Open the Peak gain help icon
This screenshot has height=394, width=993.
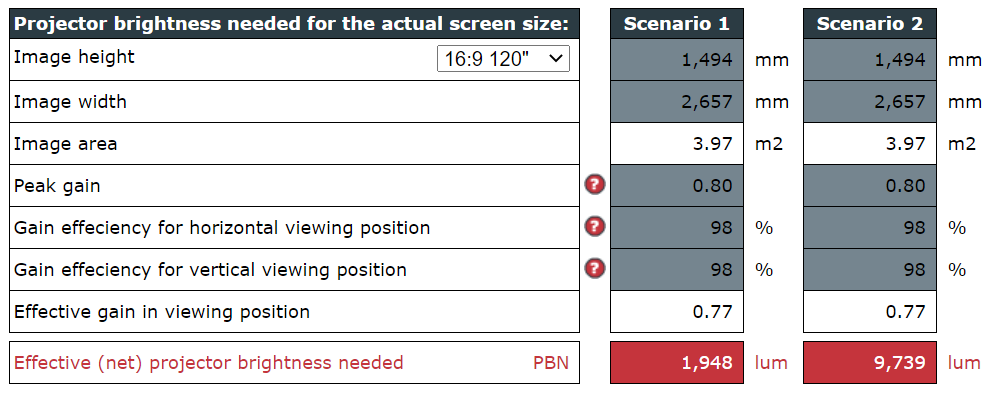point(594,185)
